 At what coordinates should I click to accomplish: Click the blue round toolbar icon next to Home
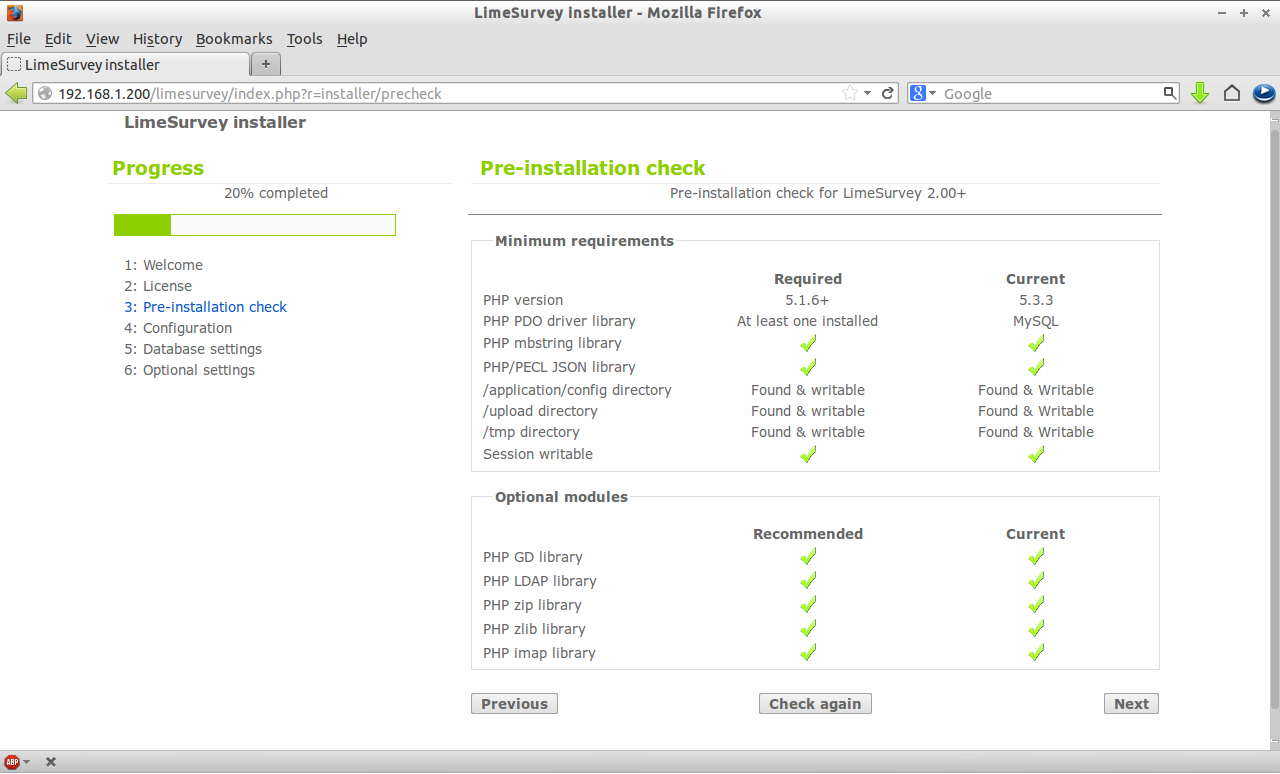(x=1264, y=93)
